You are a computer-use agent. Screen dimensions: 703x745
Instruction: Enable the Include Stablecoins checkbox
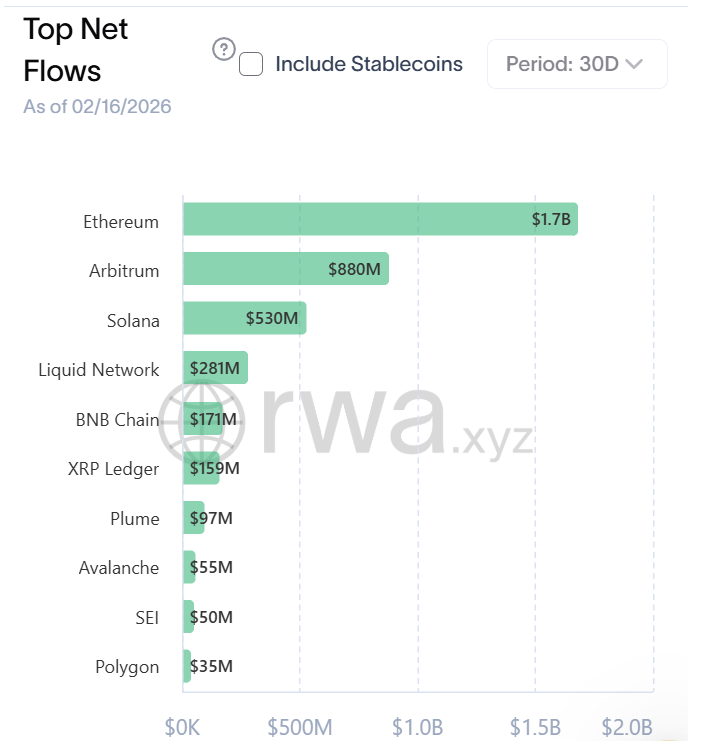[252, 65]
